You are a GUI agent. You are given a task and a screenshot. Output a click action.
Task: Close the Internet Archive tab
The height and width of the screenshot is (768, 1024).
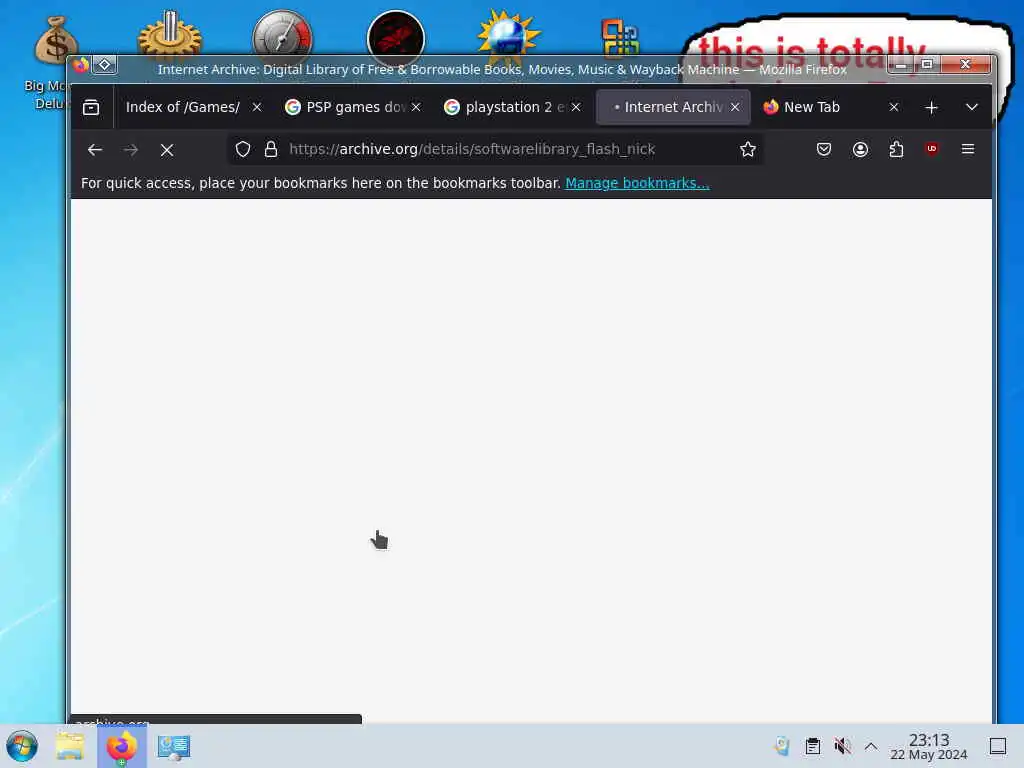pyautogui.click(x=735, y=107)
